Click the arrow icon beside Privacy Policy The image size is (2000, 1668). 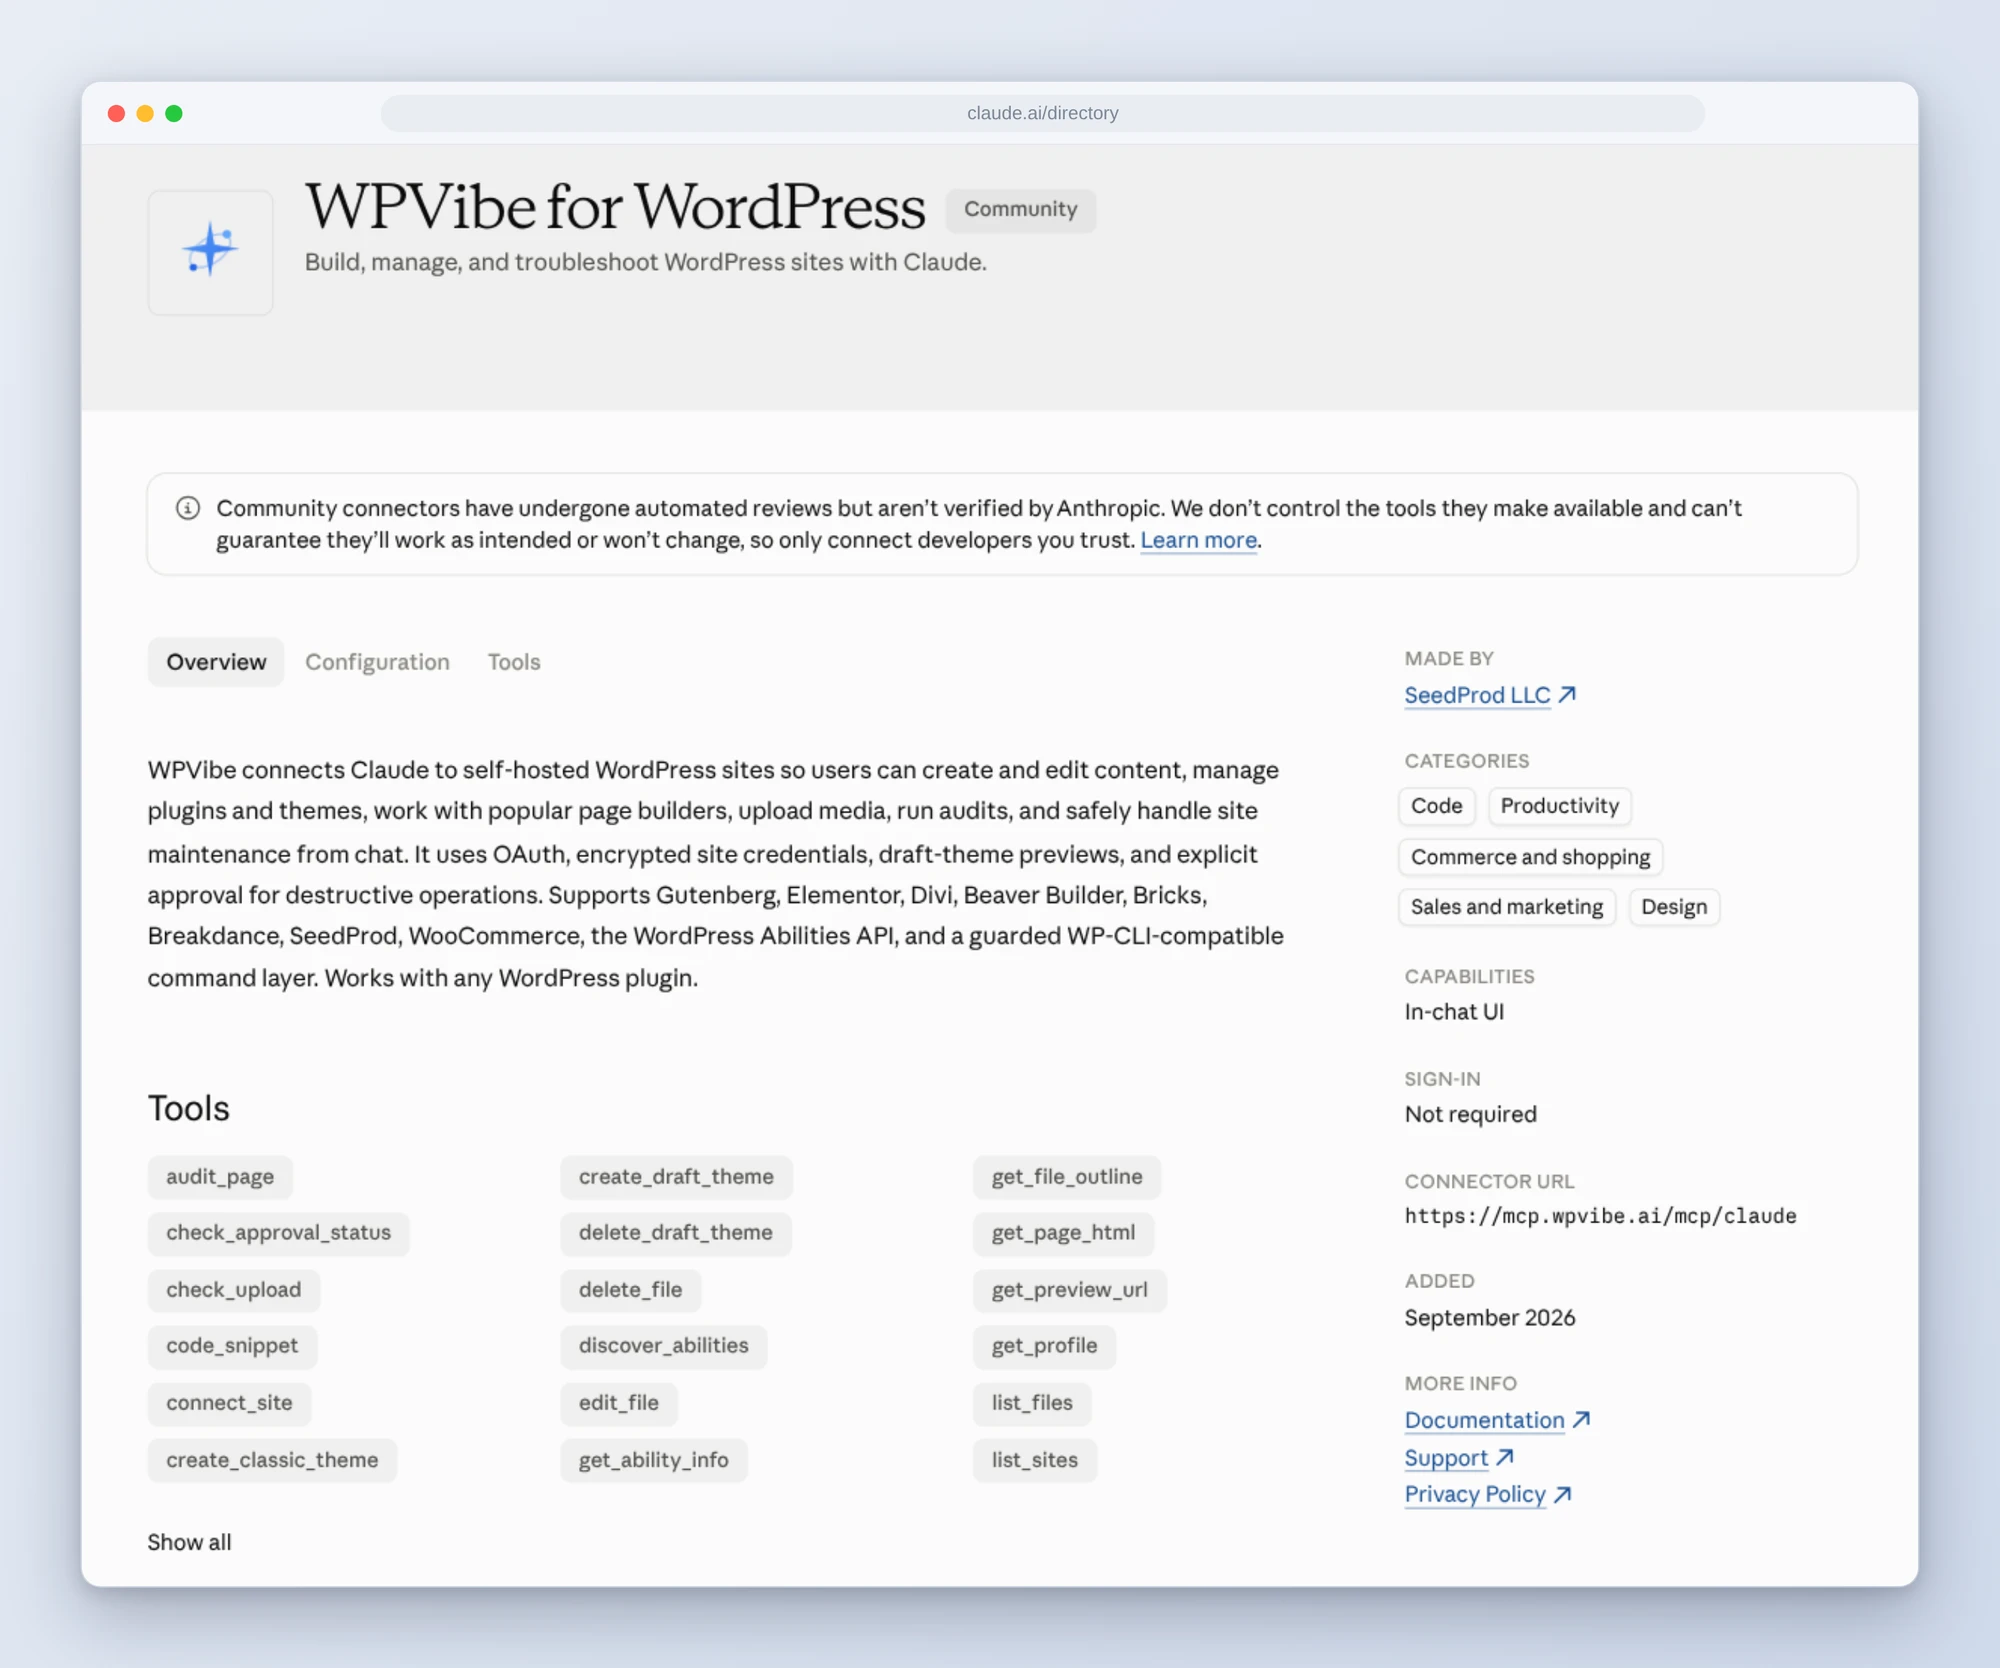click(1563, 1494)
